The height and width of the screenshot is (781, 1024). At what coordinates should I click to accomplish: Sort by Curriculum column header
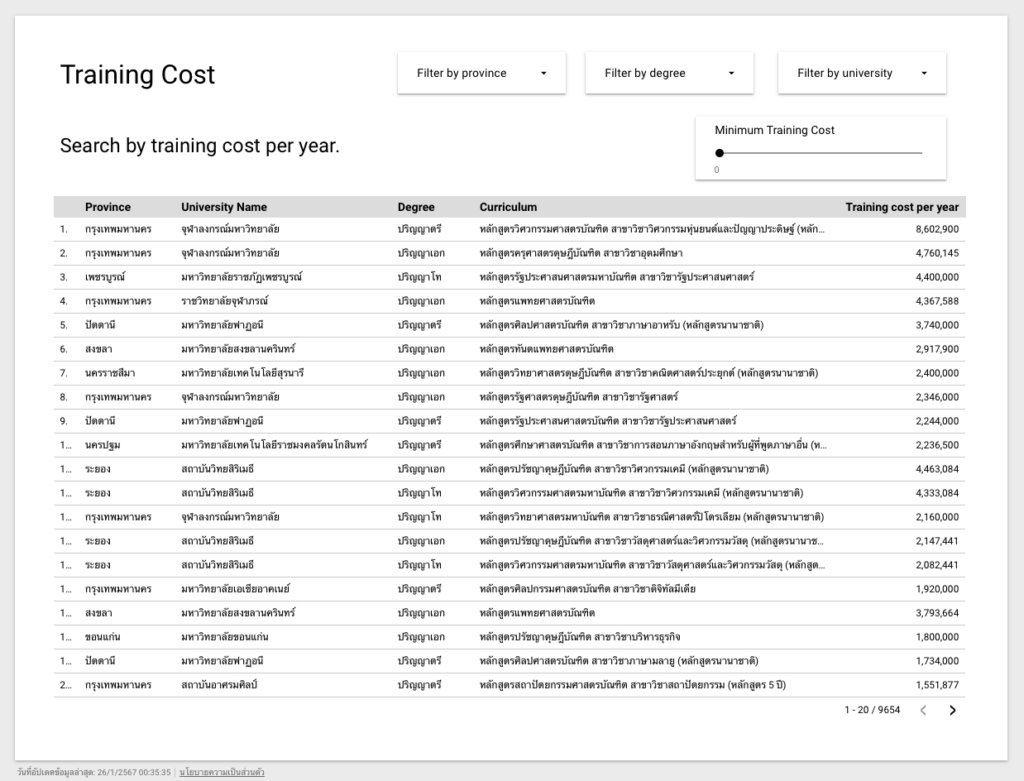click(508, 207)
